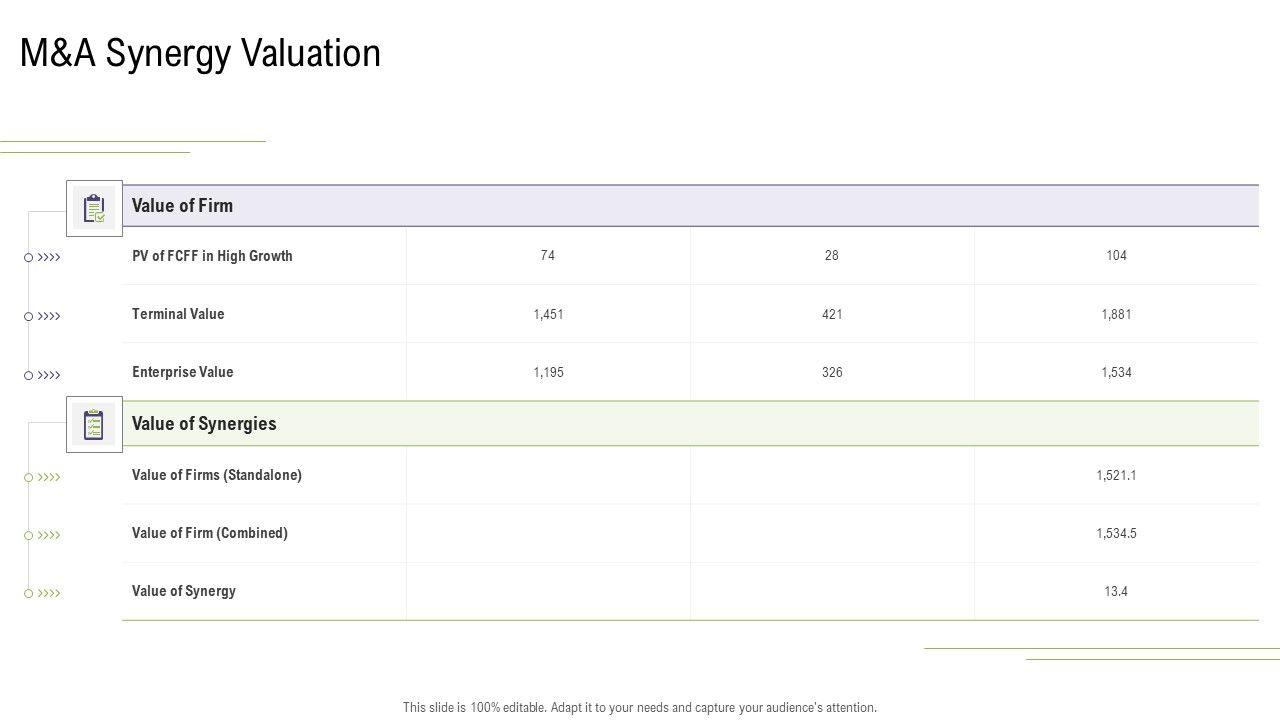Click the 13.4 synergy value cell
Viewport: 1280px width, 720px height.
point(1116,591)
